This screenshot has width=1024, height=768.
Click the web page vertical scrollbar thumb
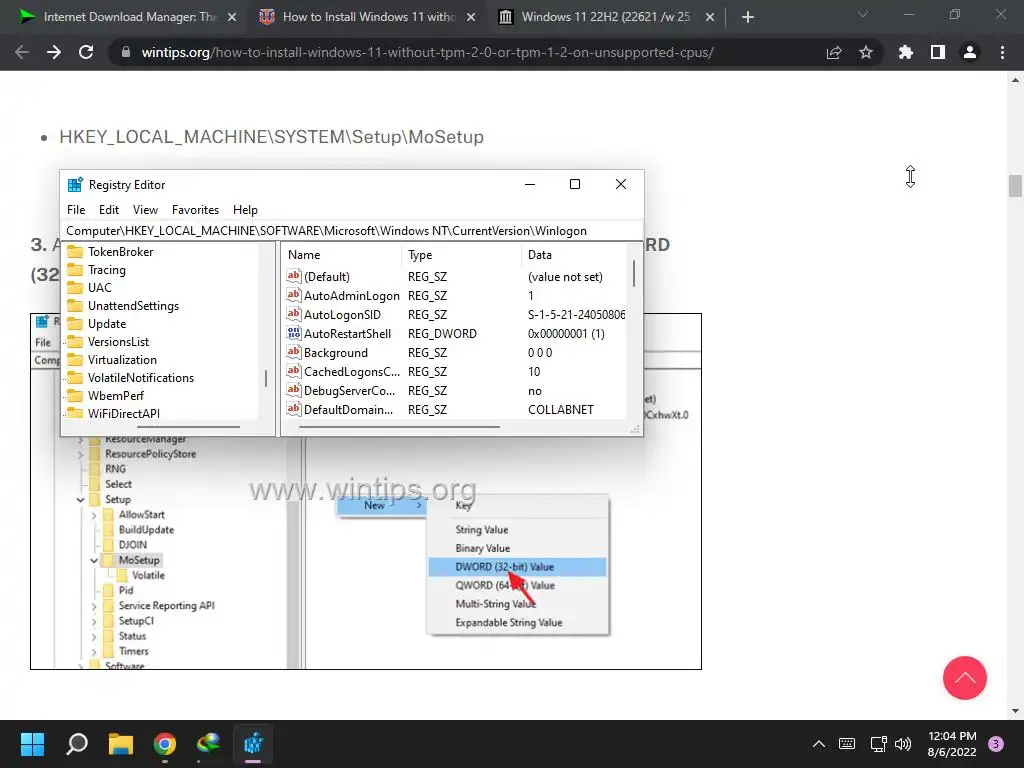1015,185
